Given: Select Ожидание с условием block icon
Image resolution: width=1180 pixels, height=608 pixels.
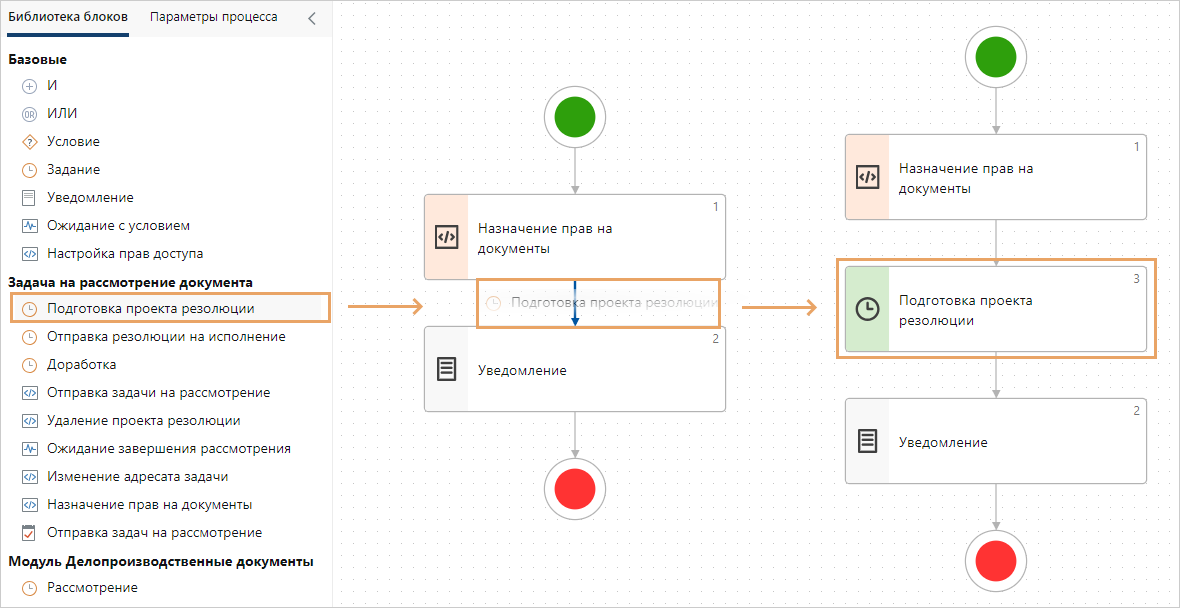Looking at the screenshot, I should click(x=29, y=226).
